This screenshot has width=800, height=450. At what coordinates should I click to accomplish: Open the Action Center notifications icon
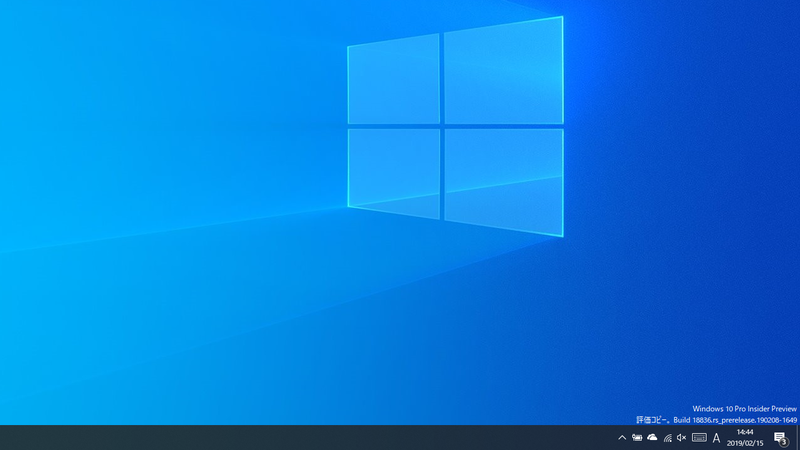(781, 438)
